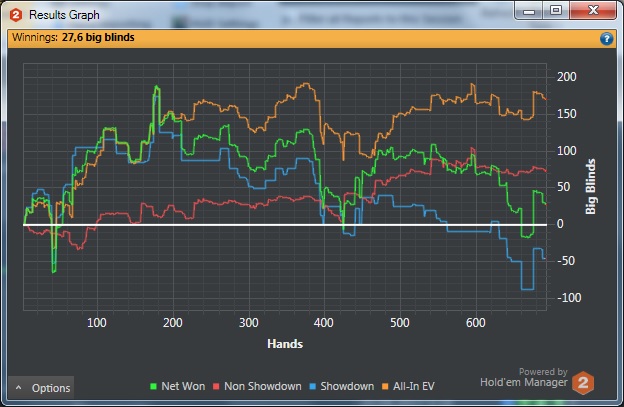Click the Big Blinds axis title

pyautogui.click(x=591, y=187)
